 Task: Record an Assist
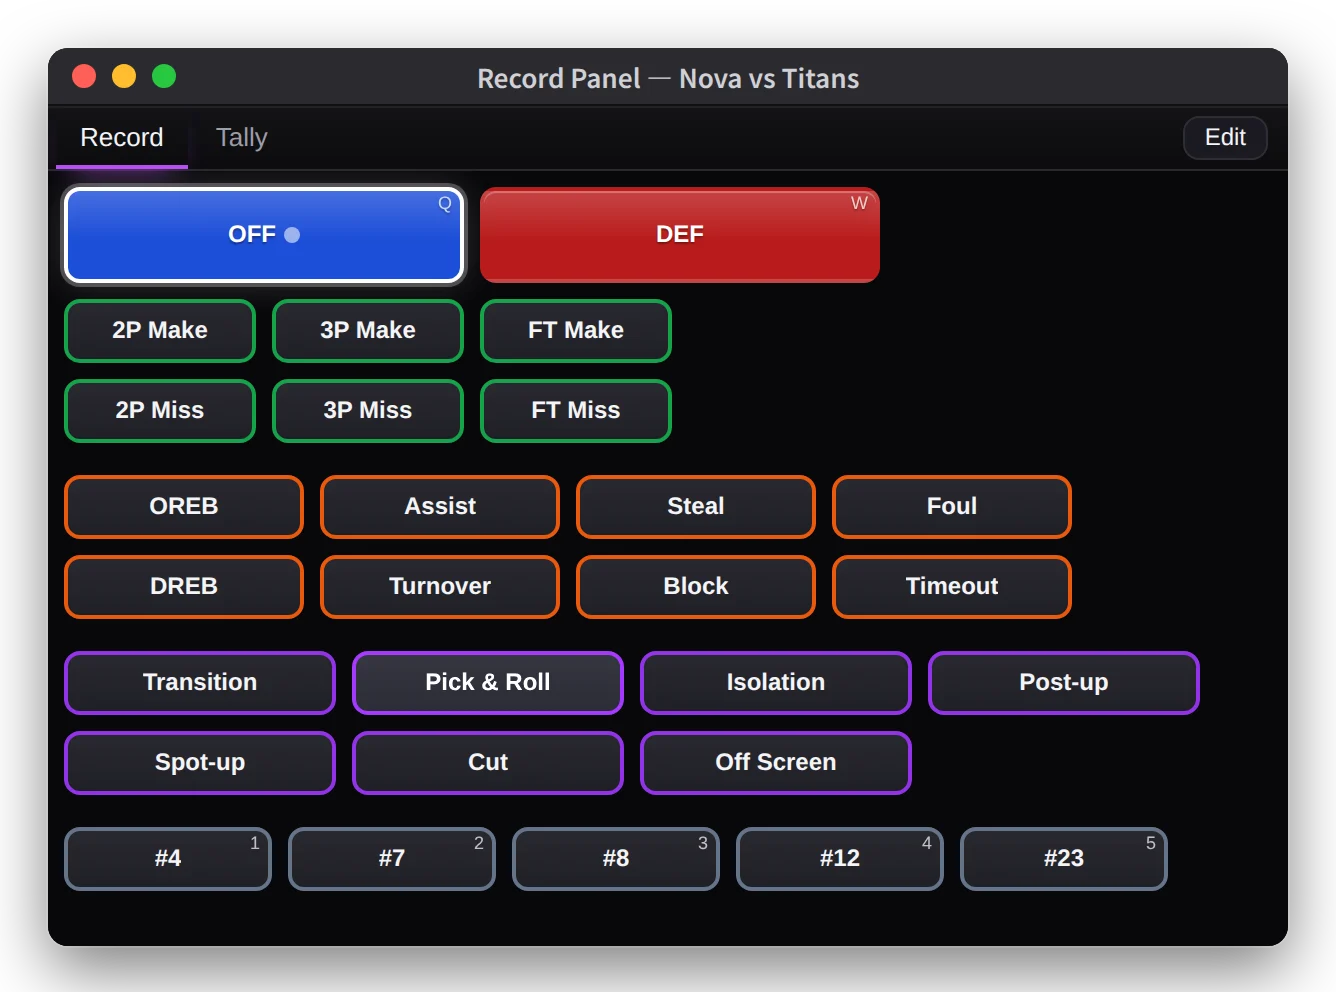tap(440, 507)
